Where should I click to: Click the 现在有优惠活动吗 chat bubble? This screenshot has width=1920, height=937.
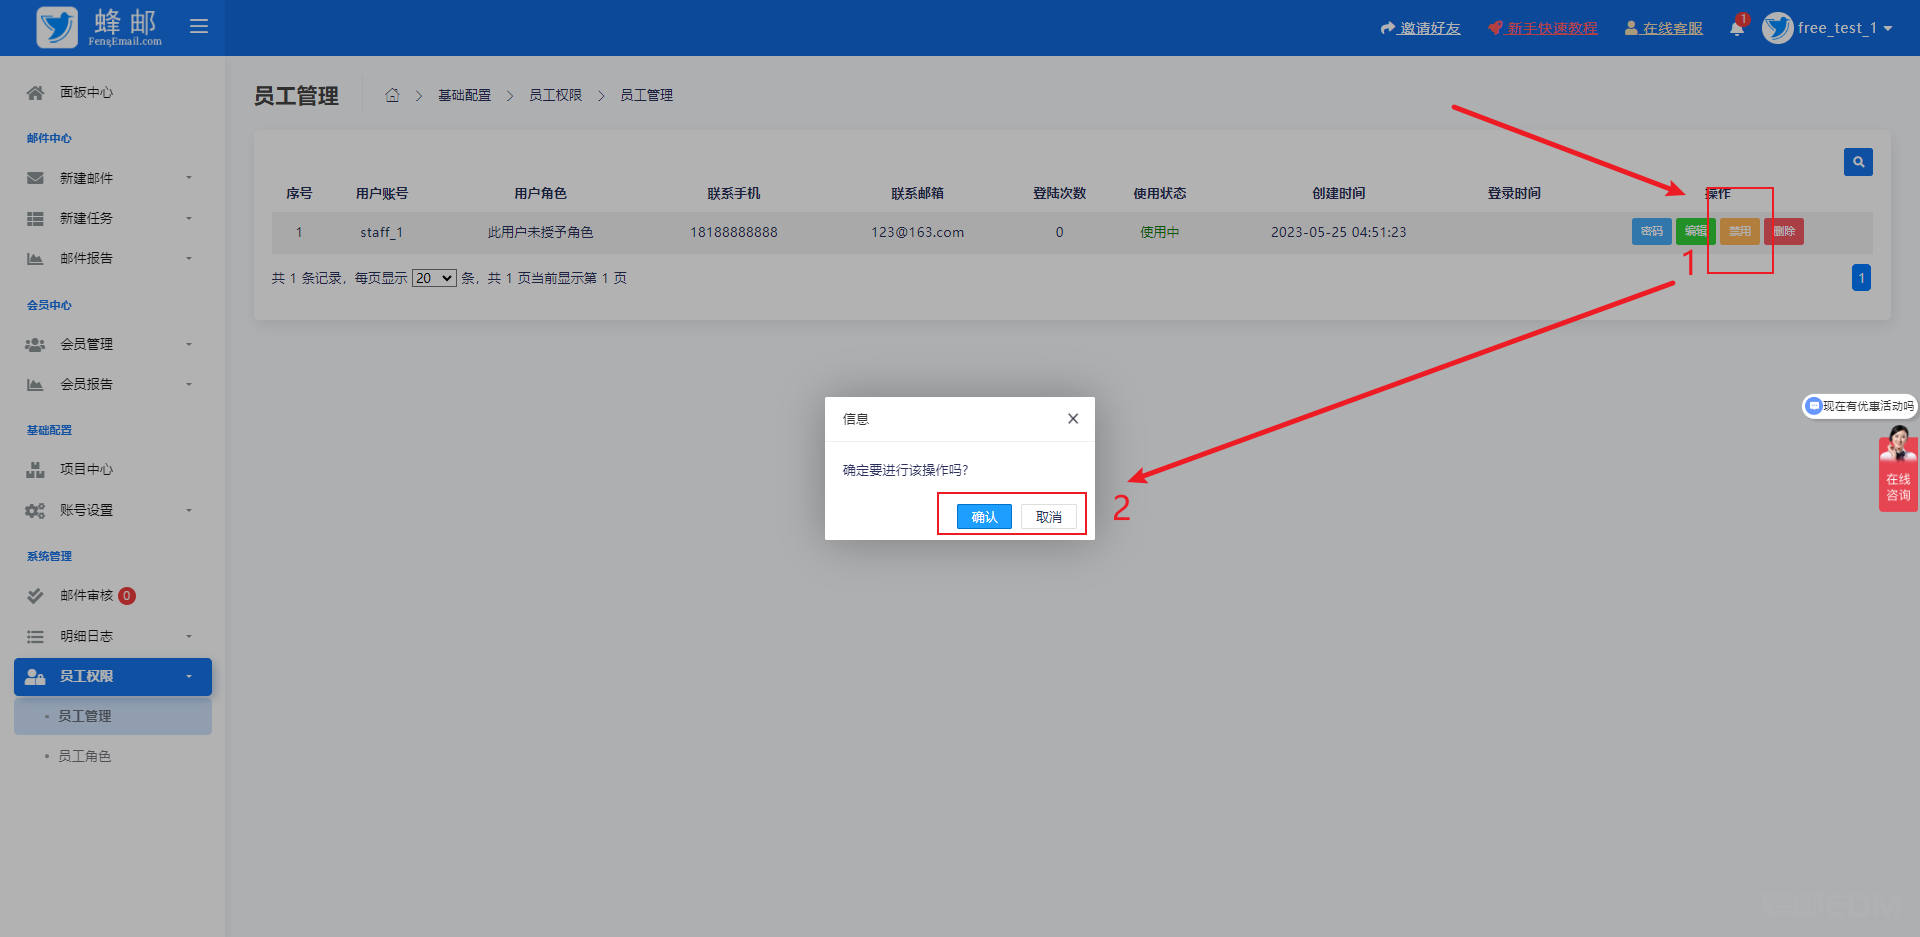[1859, 406]
